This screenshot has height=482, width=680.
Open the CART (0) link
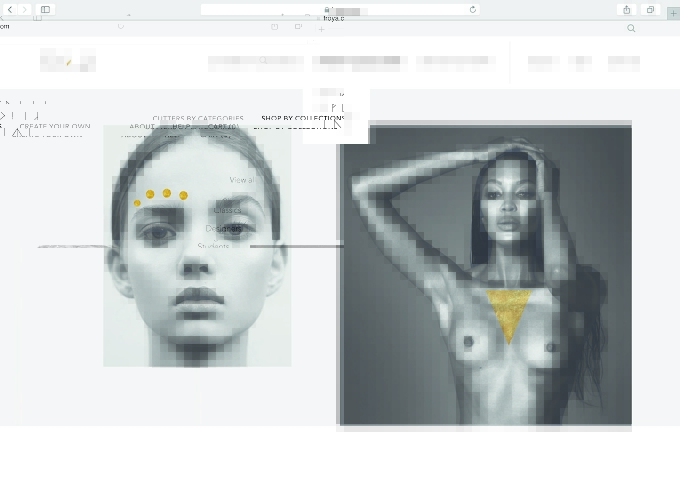(223, 126)
